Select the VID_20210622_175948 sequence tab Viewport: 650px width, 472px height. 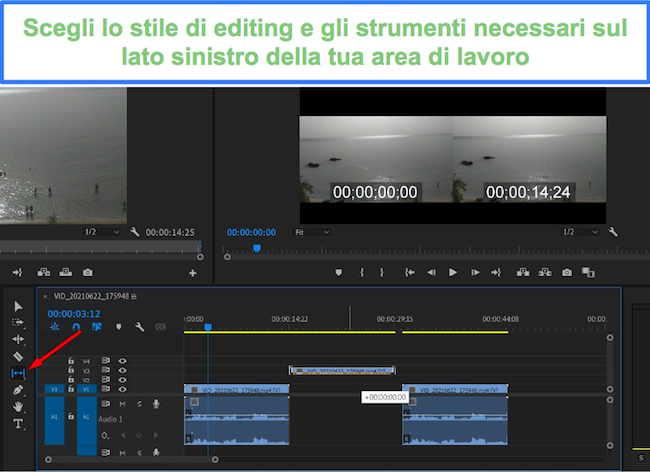point(91,296)
